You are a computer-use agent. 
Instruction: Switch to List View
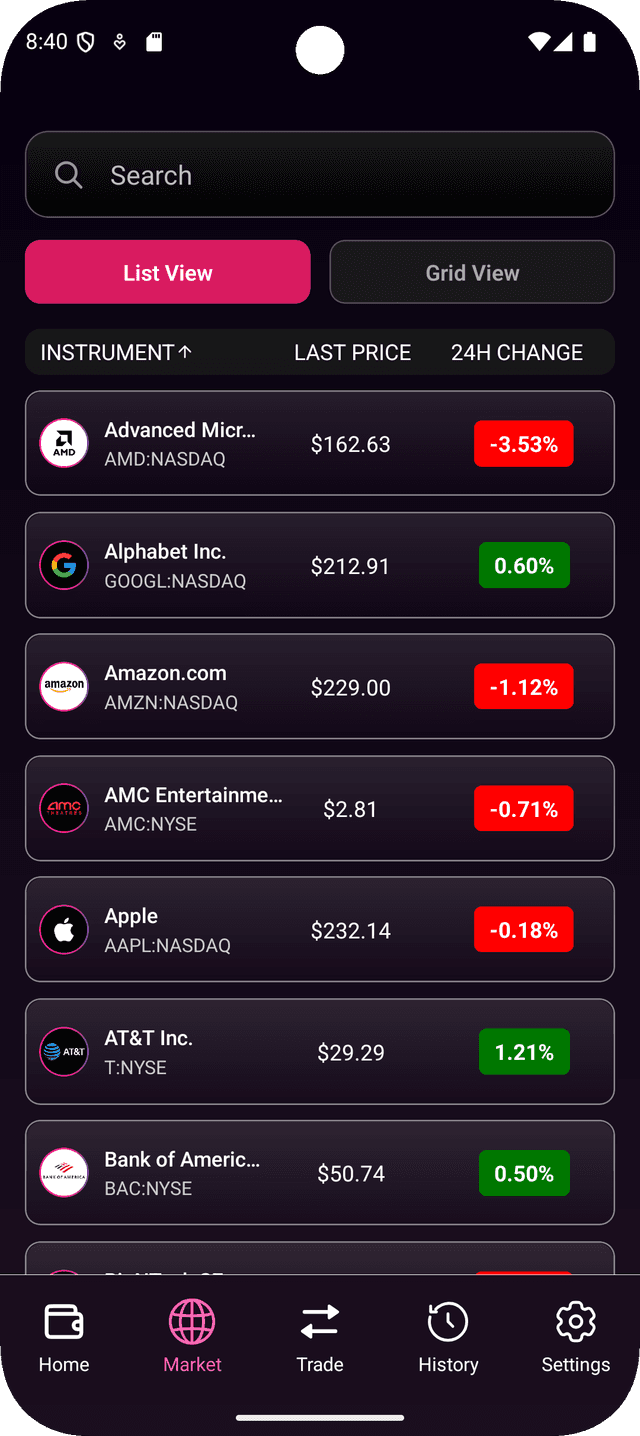click(x=168, y=272)
